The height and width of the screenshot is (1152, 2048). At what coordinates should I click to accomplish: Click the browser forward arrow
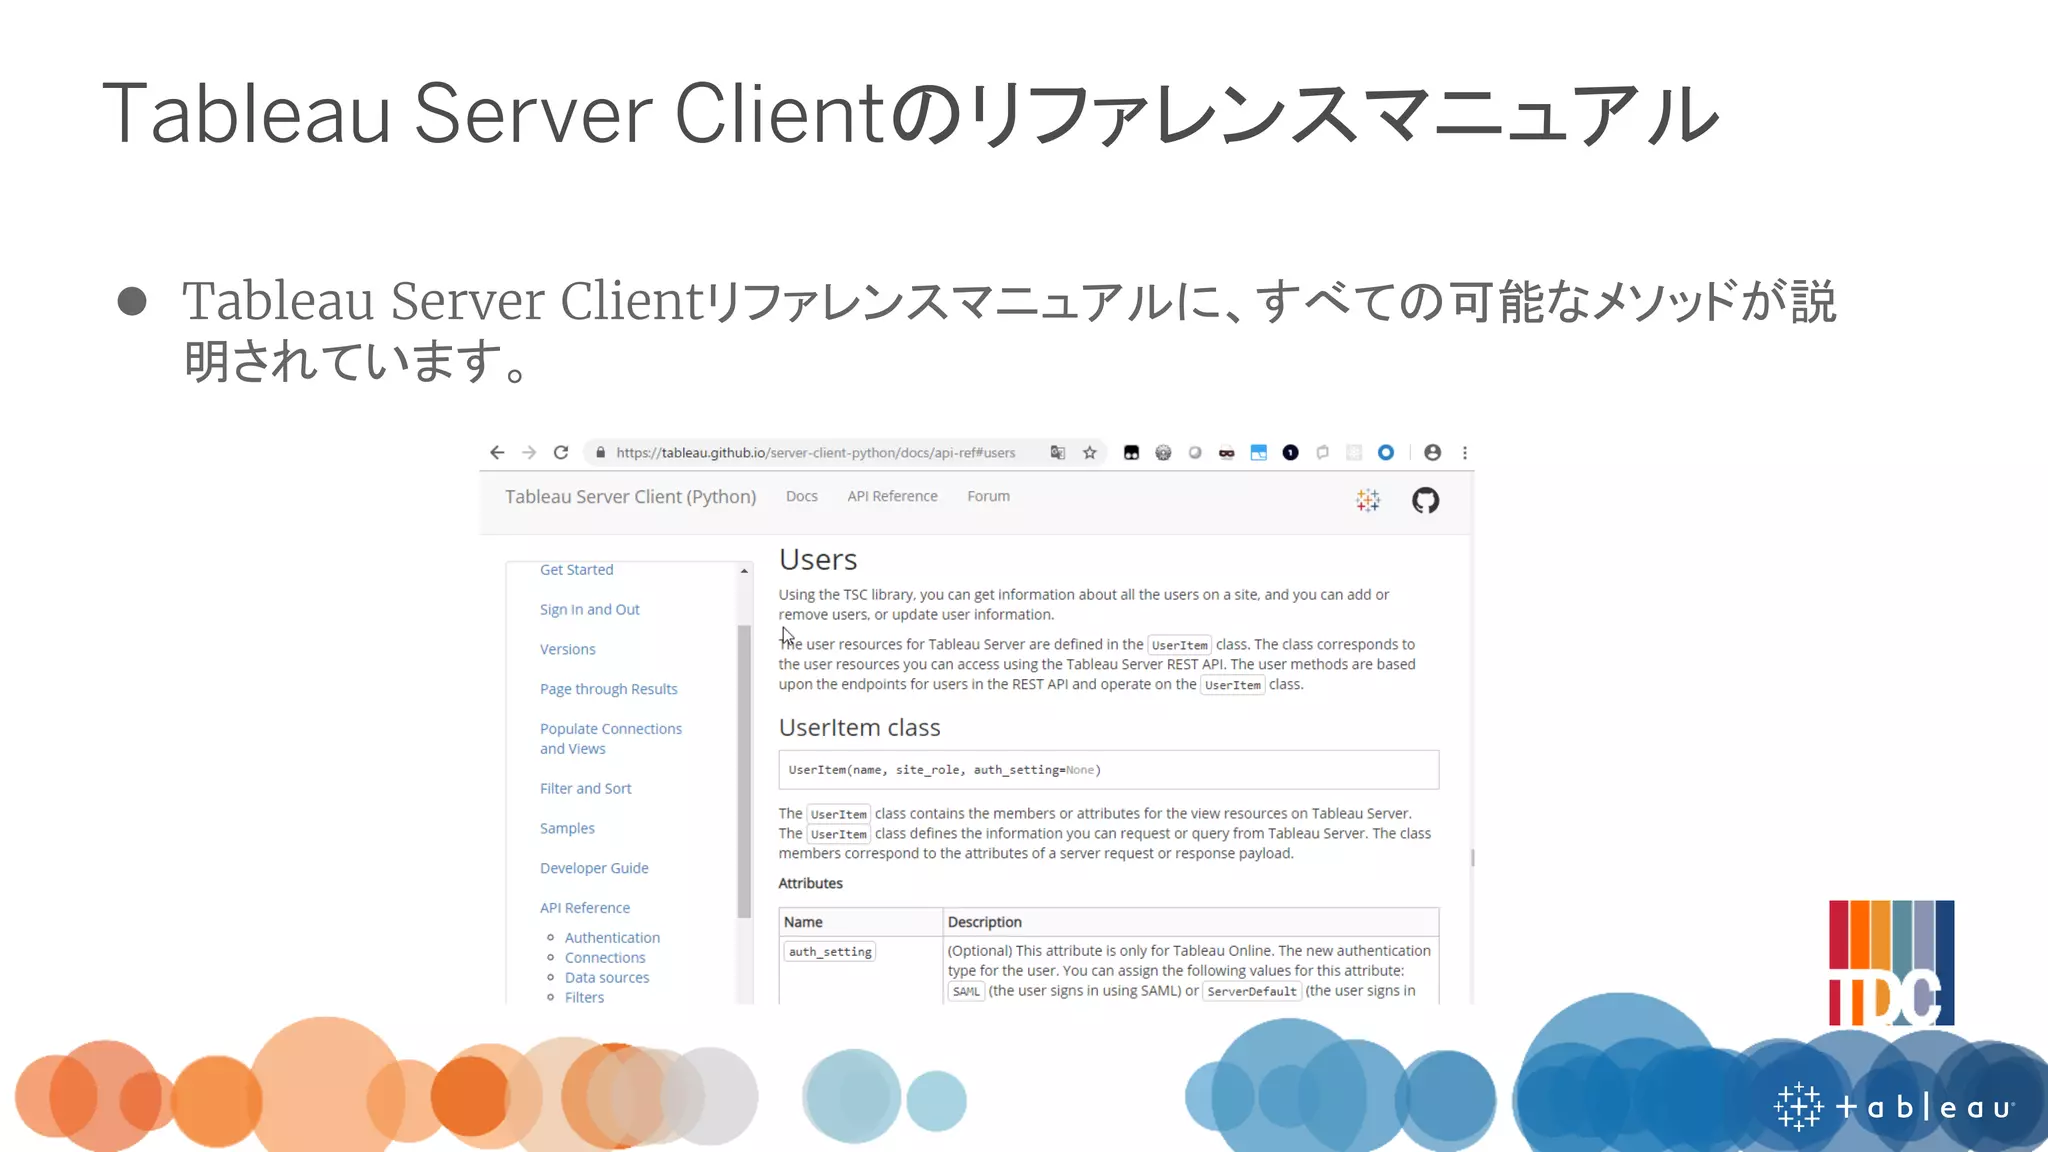pyautogui.click(x=529, y=453)
